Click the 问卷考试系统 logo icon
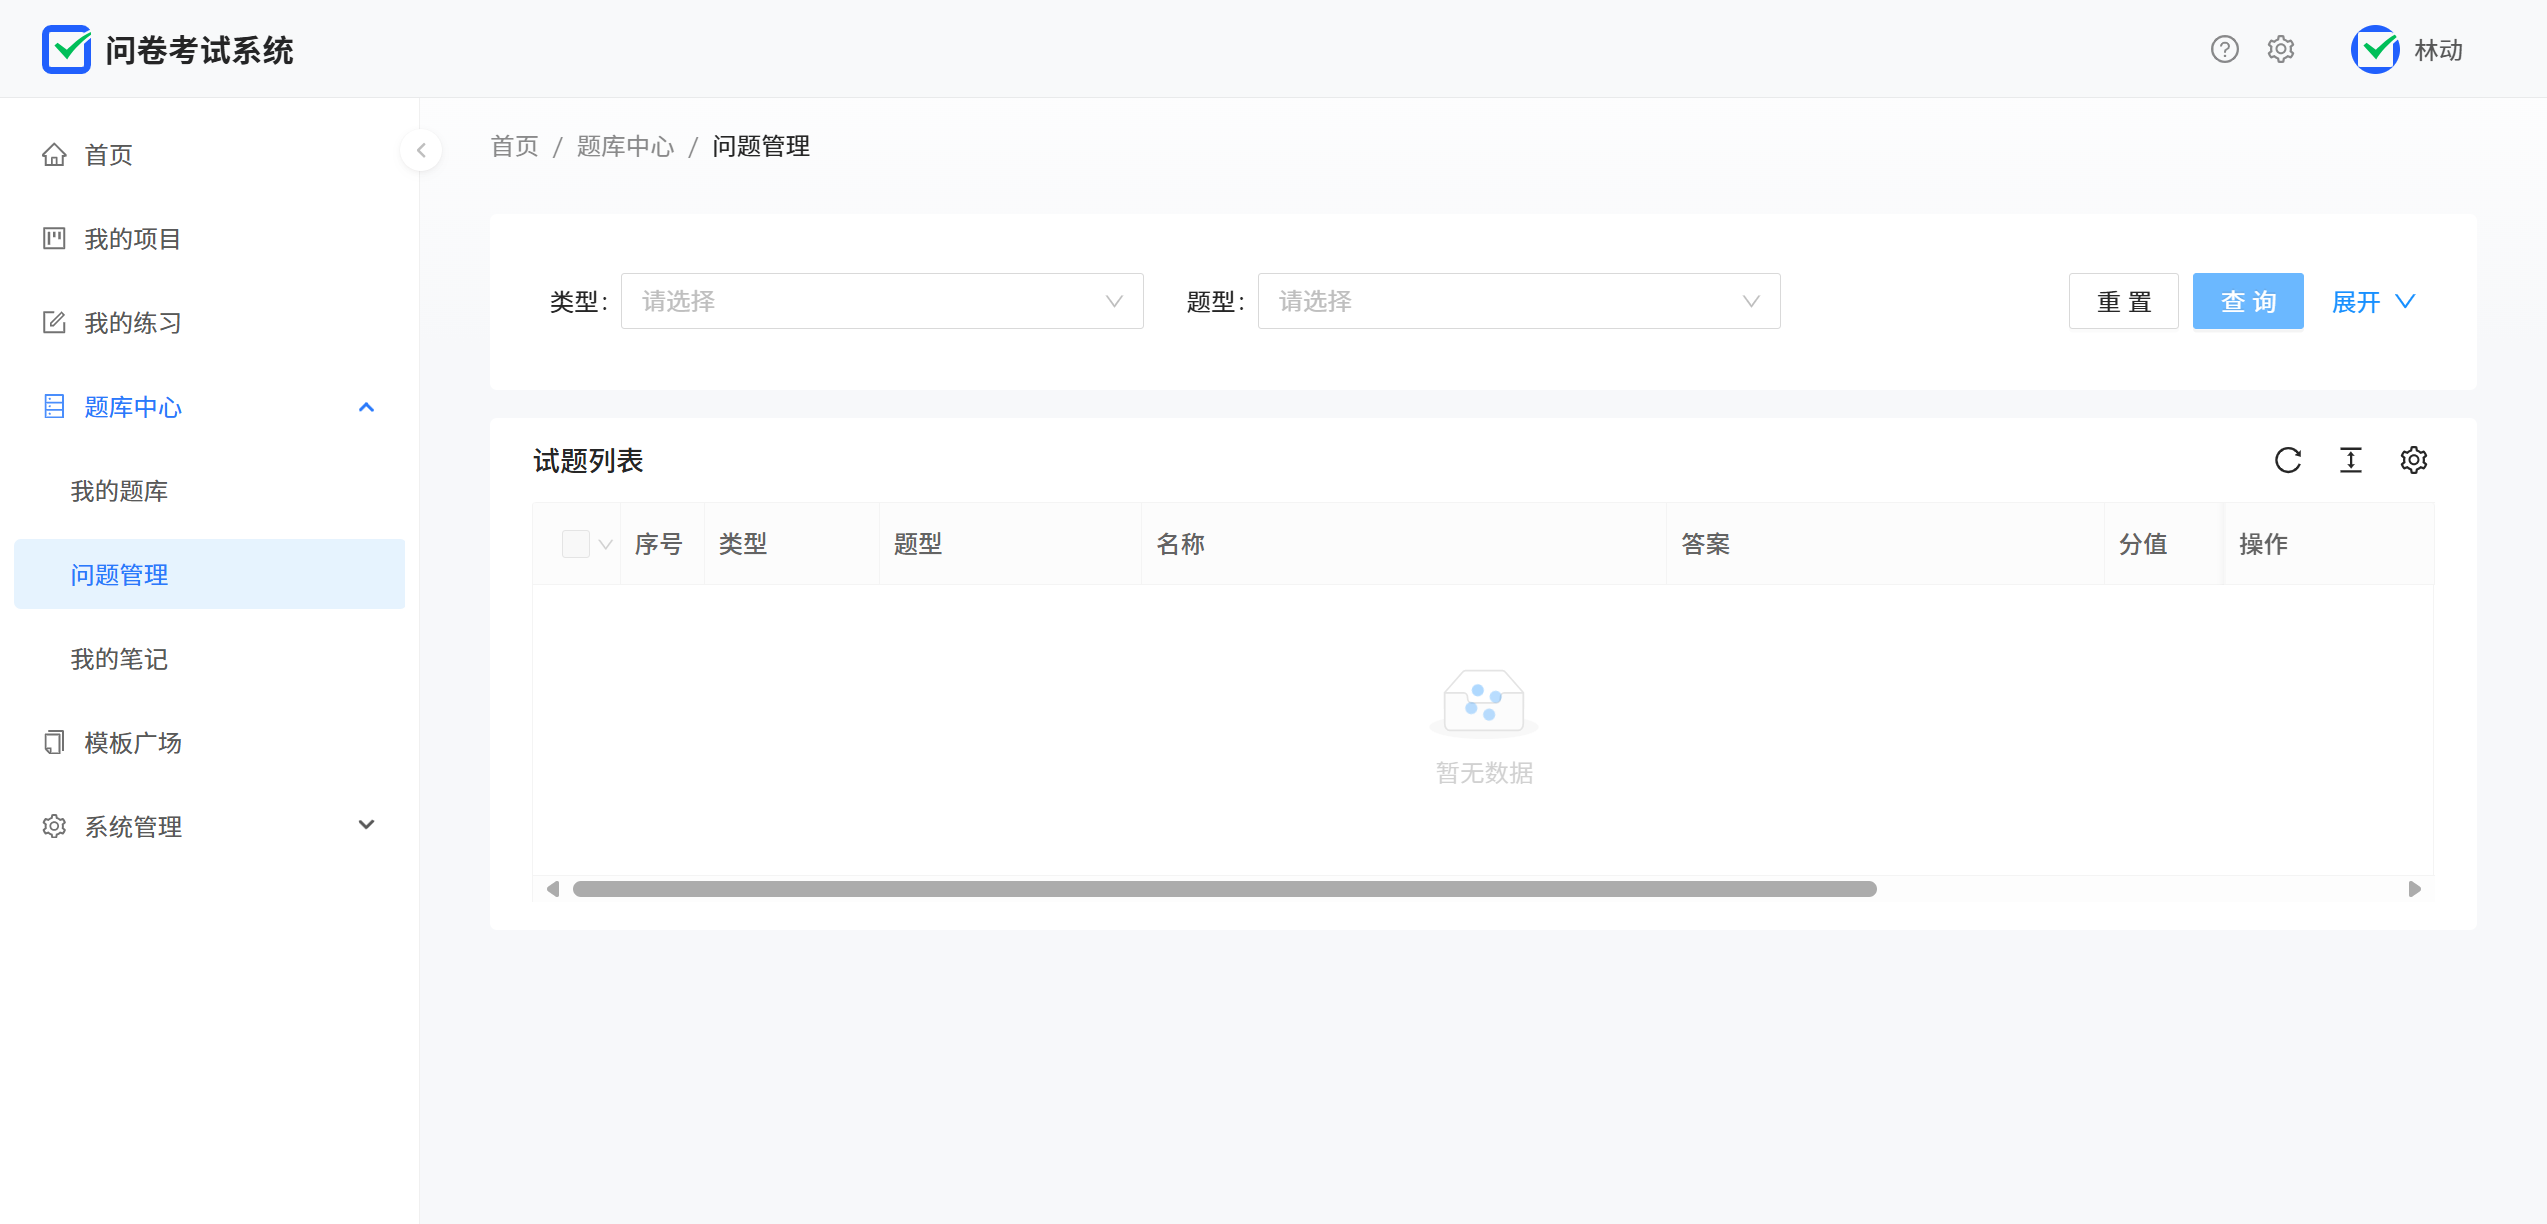 pyautogui.click(x=66, y=49)
